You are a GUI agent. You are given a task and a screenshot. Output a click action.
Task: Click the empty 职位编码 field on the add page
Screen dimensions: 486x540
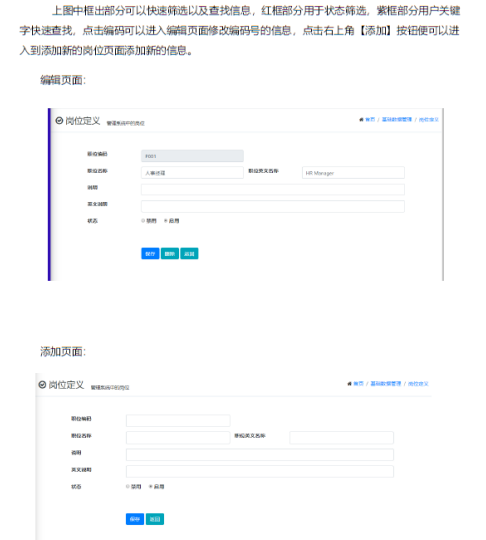click(178, 420)
